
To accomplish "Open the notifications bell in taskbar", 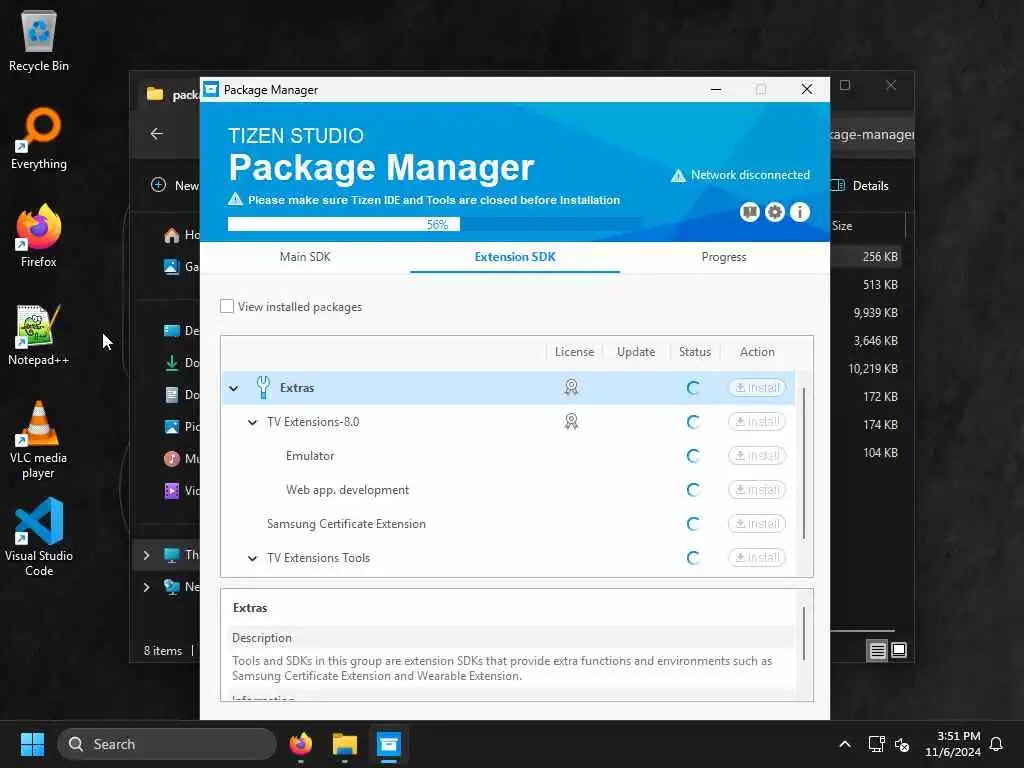I will [996, 744].
